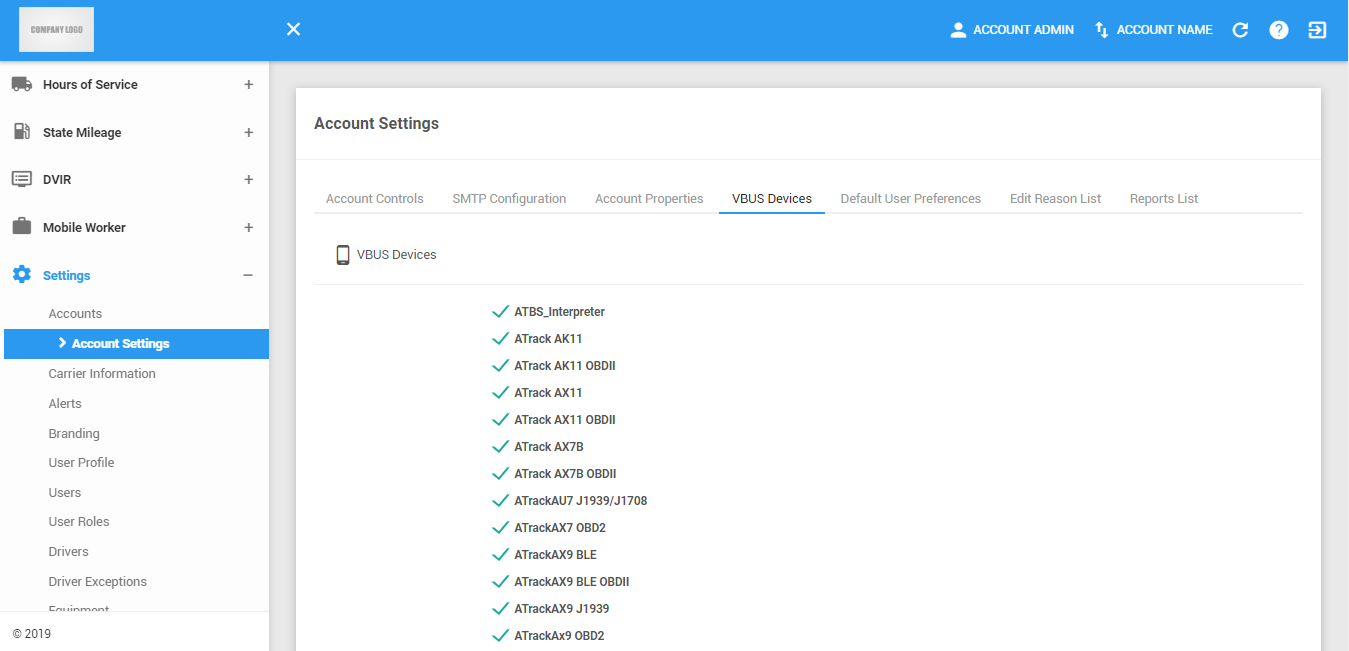
Task: Click the ACCOUNT ADMIN label
Action: tap(1023, 30)
